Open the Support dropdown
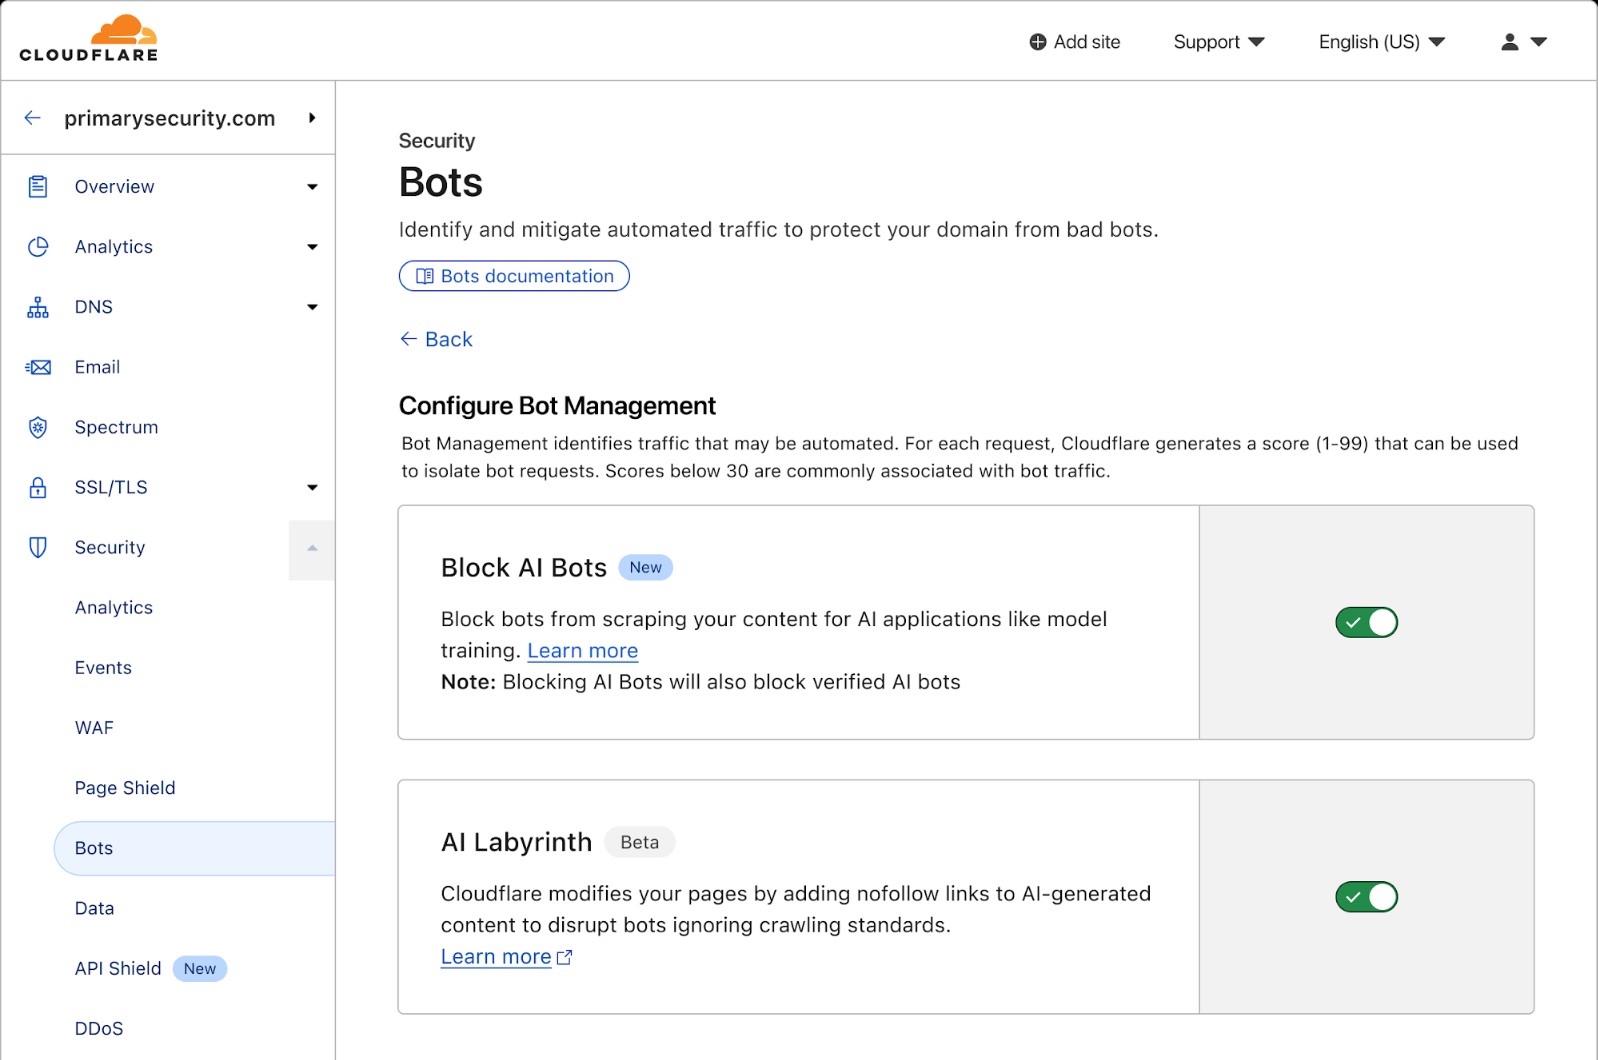The image size is (1598, 1060). coord(1218,42)
